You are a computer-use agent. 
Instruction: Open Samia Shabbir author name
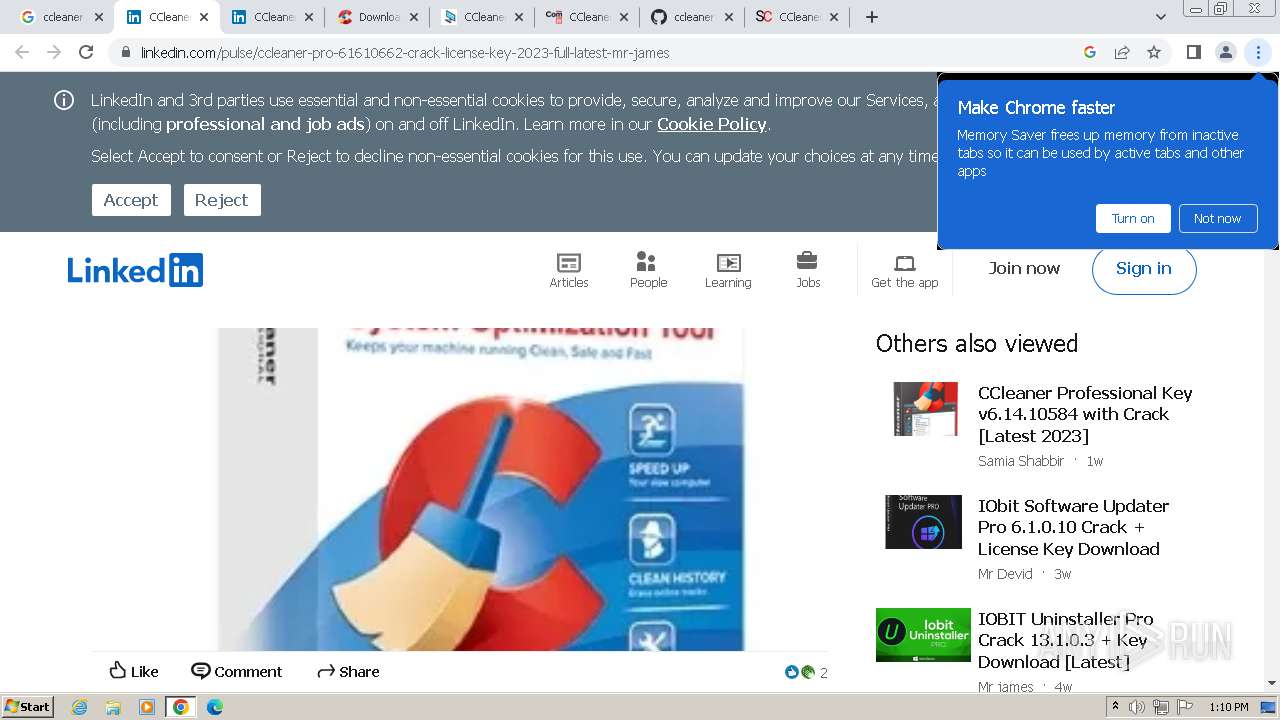(1021, 461)
